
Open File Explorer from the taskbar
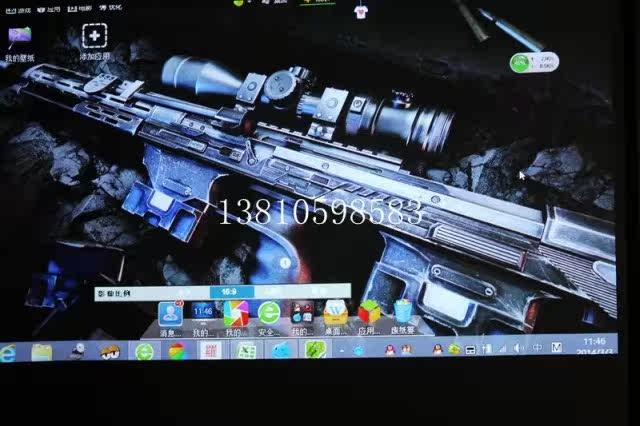41,352
